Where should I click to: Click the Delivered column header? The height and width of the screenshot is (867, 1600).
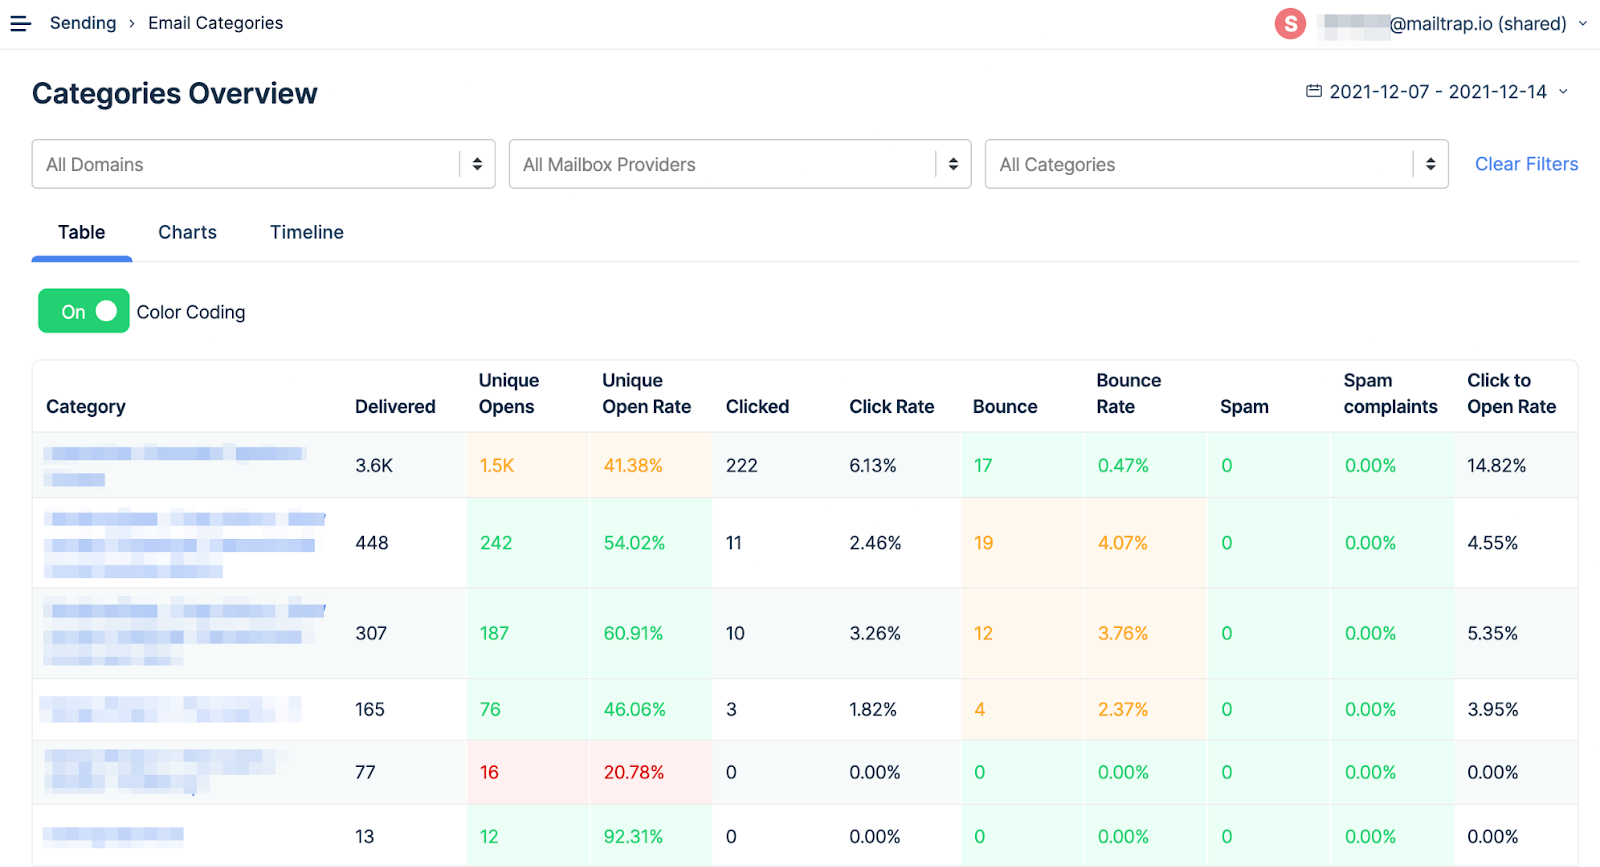(395, 406)
